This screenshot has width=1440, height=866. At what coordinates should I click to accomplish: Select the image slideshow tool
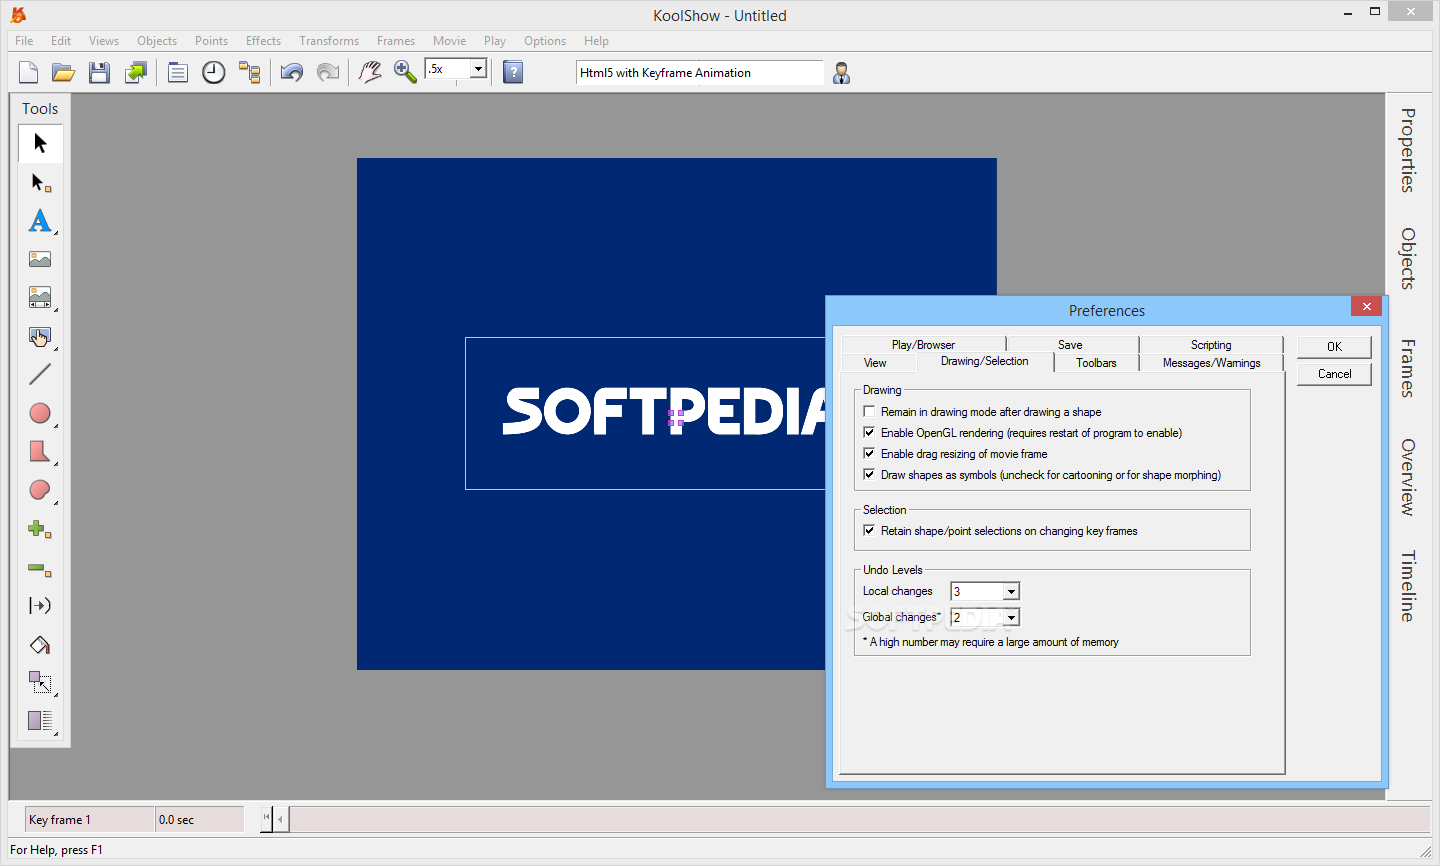click(x=40, y=297)
